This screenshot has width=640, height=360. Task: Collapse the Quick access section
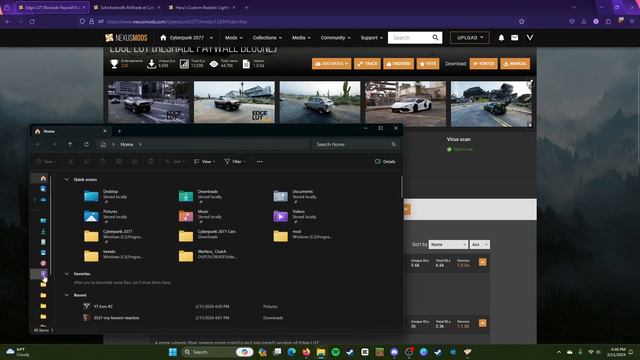click(x=67, y=180)
